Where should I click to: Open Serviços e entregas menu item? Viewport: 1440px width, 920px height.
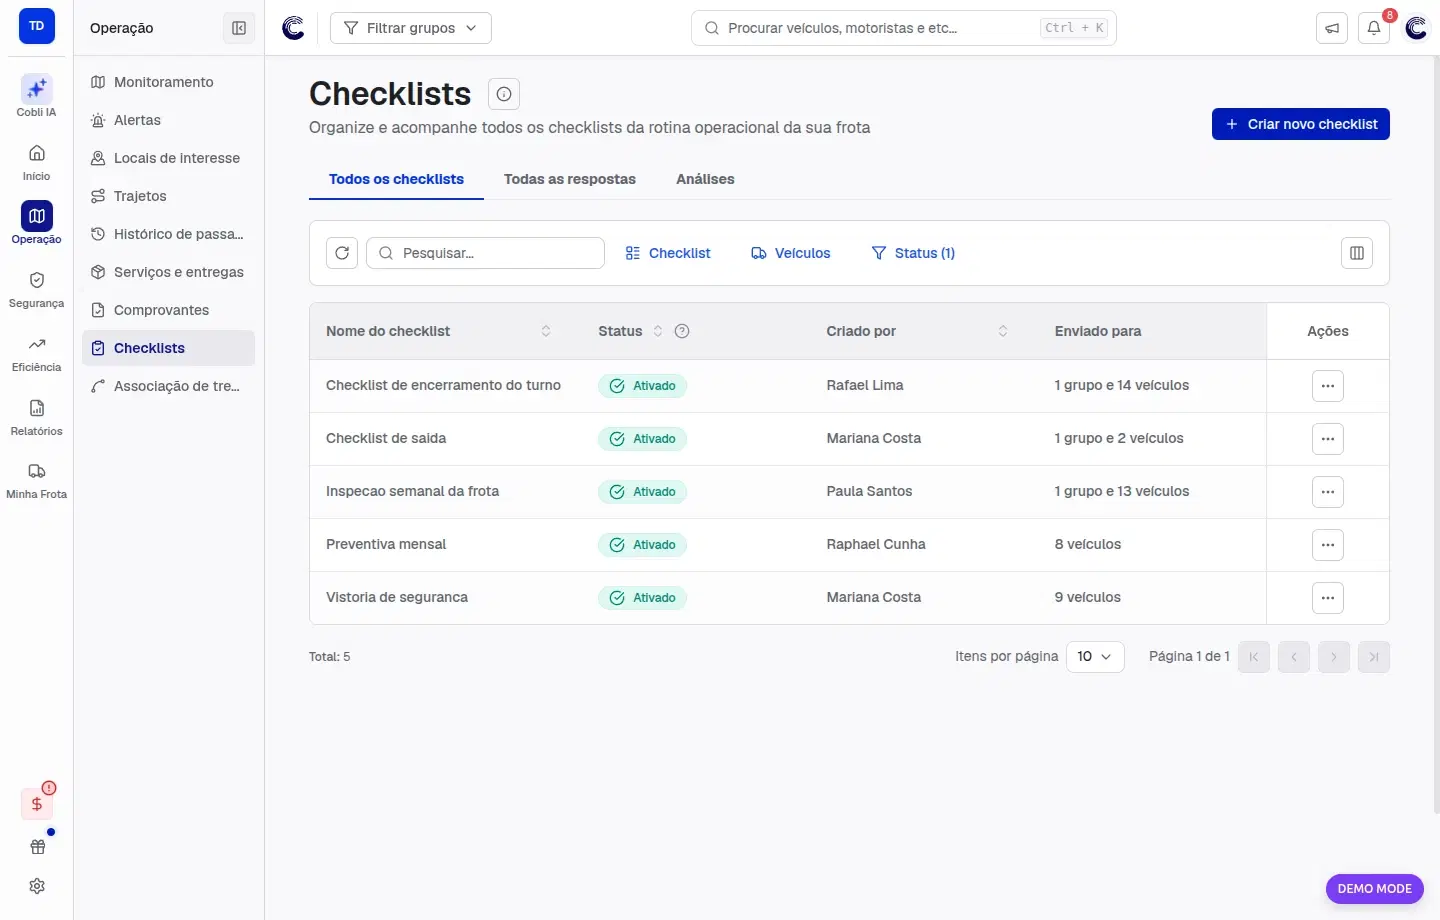tap(168, 272)
